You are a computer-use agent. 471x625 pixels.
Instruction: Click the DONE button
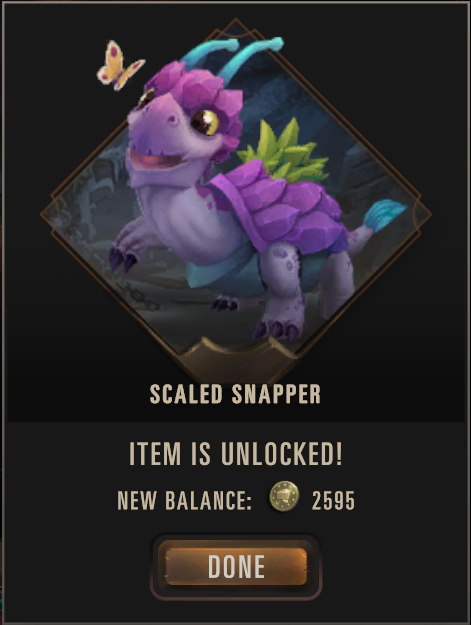(x=236, y=566)
